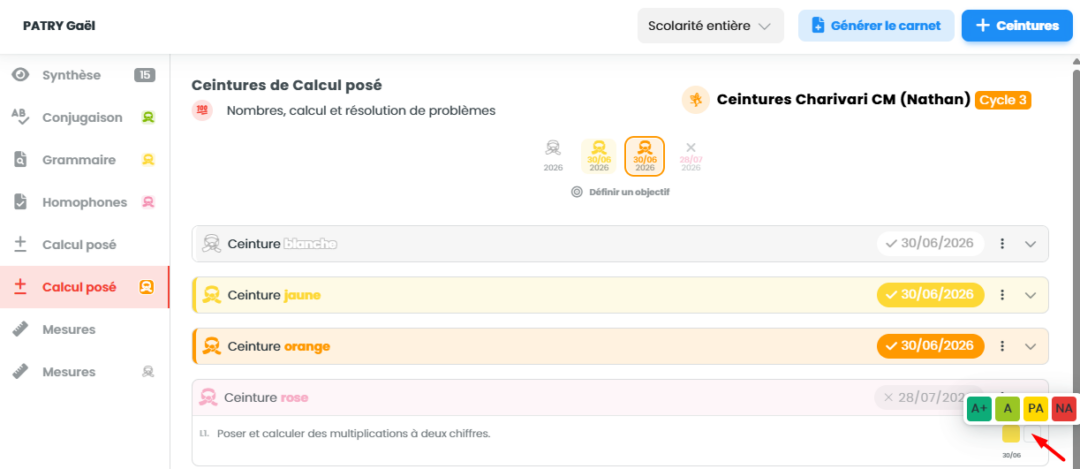Open three-dot menu for Ceinture blanche

point(1003,244)
